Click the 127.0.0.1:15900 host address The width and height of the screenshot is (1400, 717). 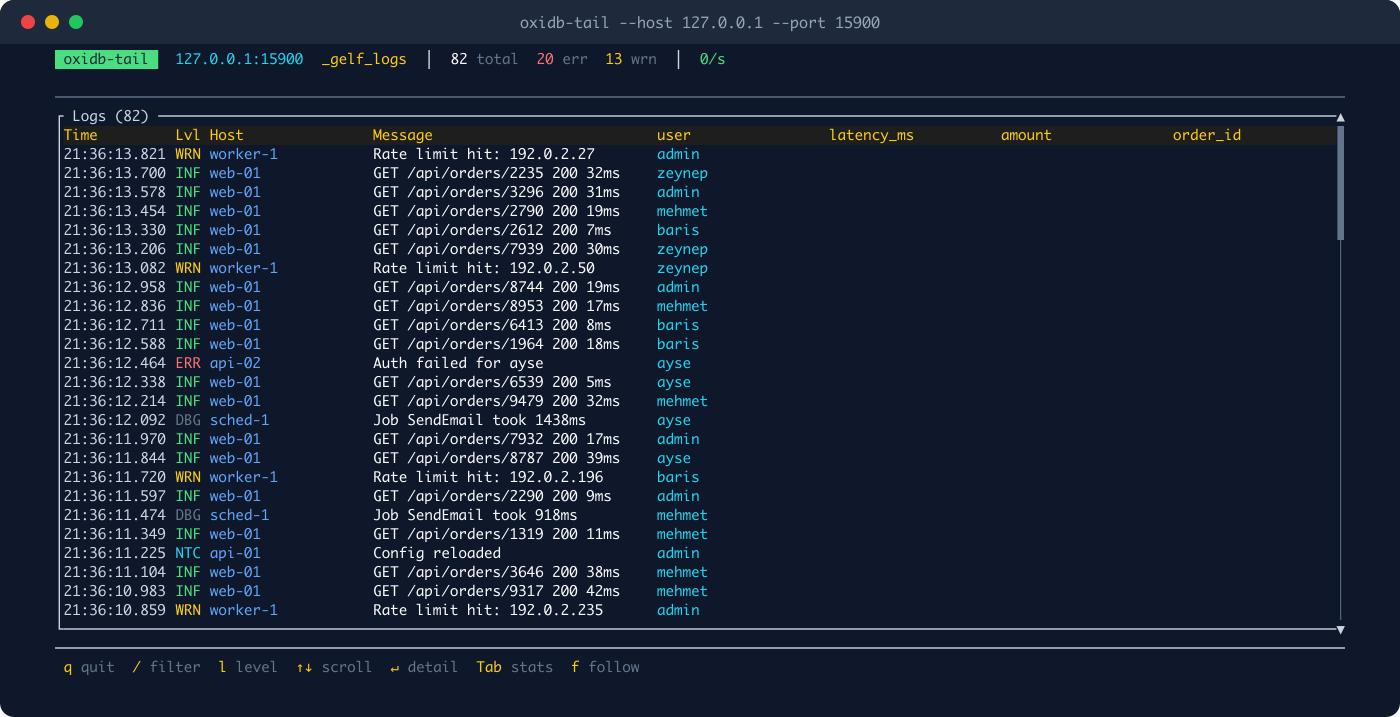coord(239,59)
